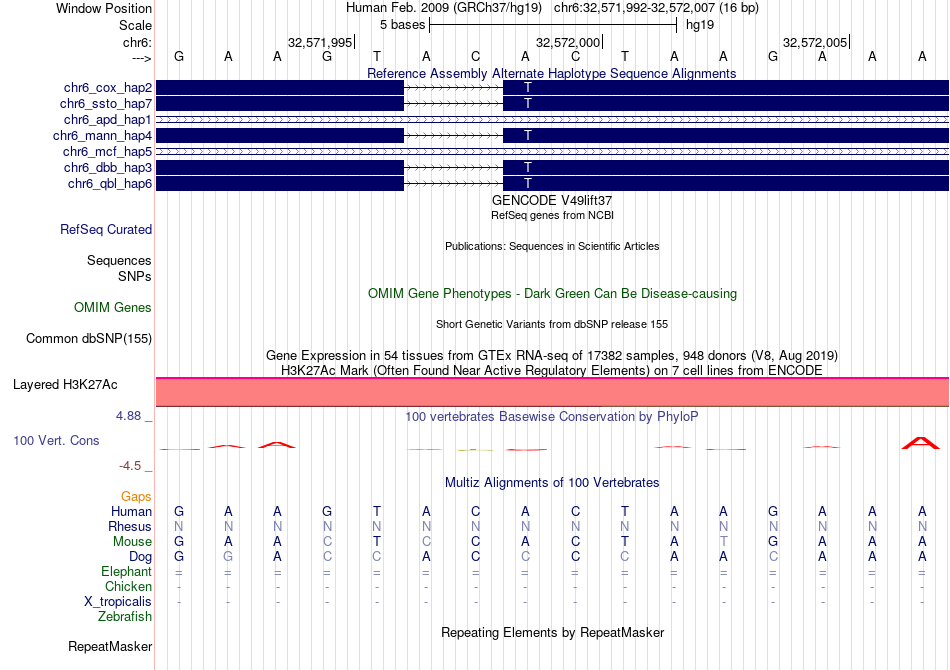The height and width of the screenshot is (670, 950).
Task: Click the RepeatMasker track label
Action: [x=110, y=646]
